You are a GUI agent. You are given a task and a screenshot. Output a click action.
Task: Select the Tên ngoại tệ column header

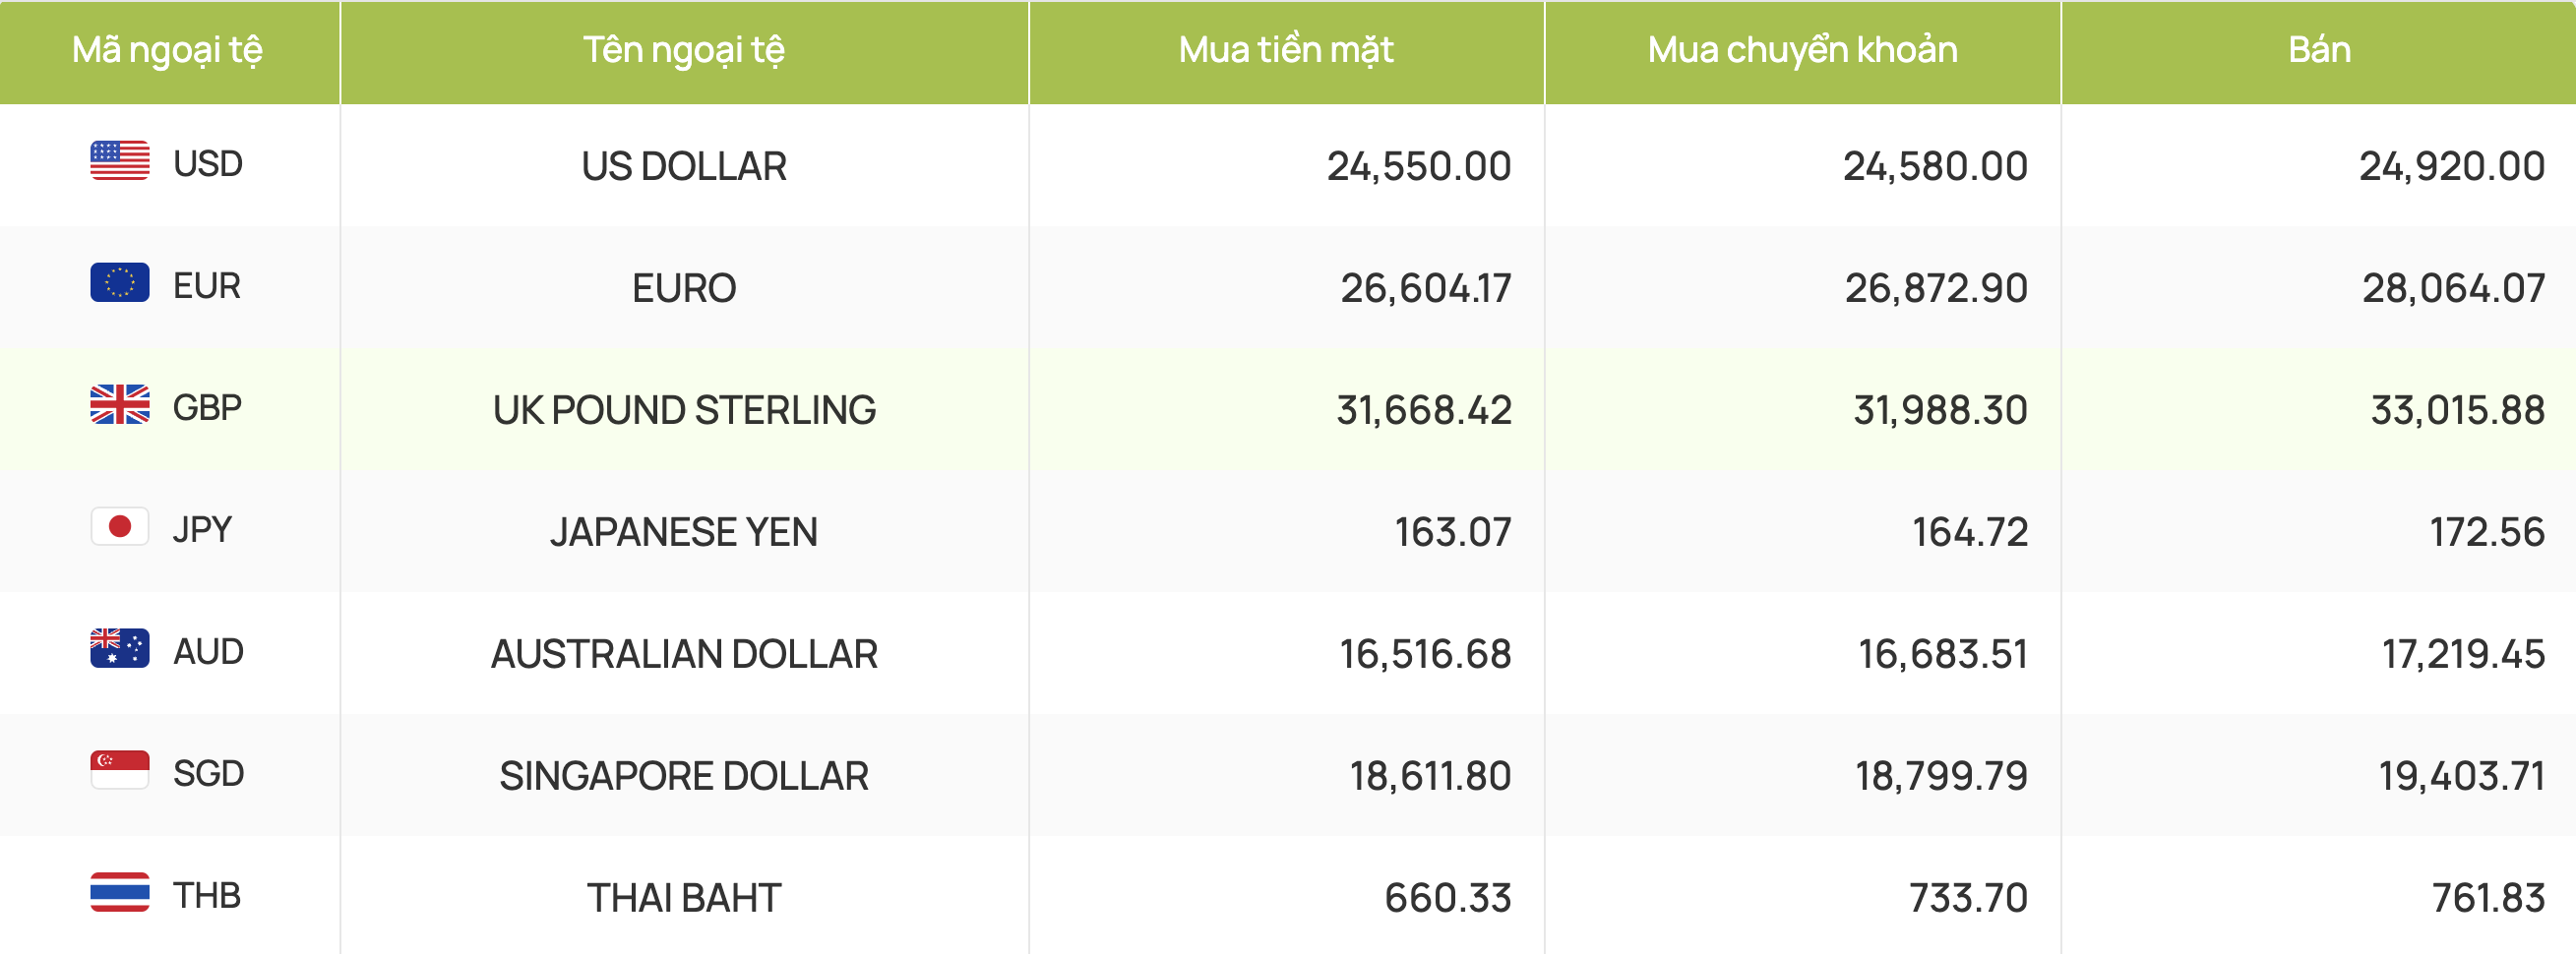coord(684,51)
